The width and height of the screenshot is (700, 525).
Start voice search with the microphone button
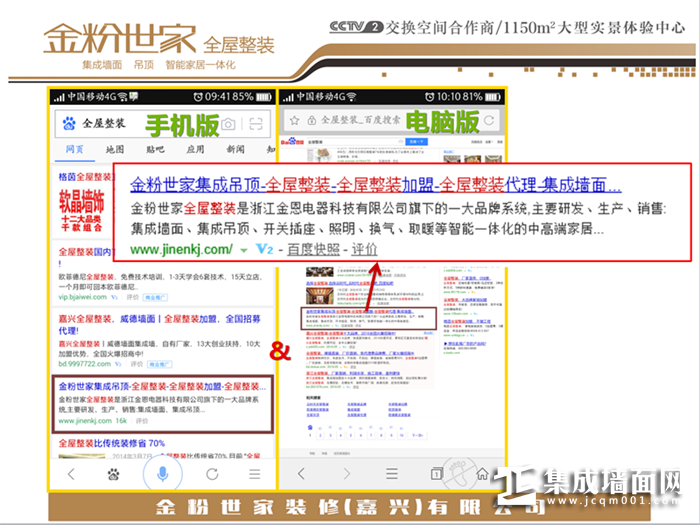pos(162,474)
